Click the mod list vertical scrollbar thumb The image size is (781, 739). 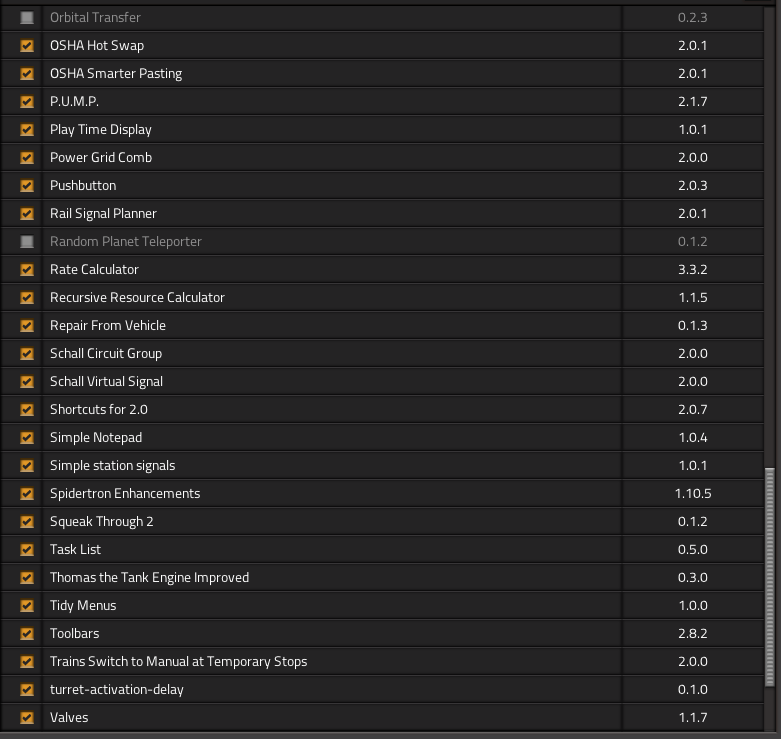[x=770, y=577]
